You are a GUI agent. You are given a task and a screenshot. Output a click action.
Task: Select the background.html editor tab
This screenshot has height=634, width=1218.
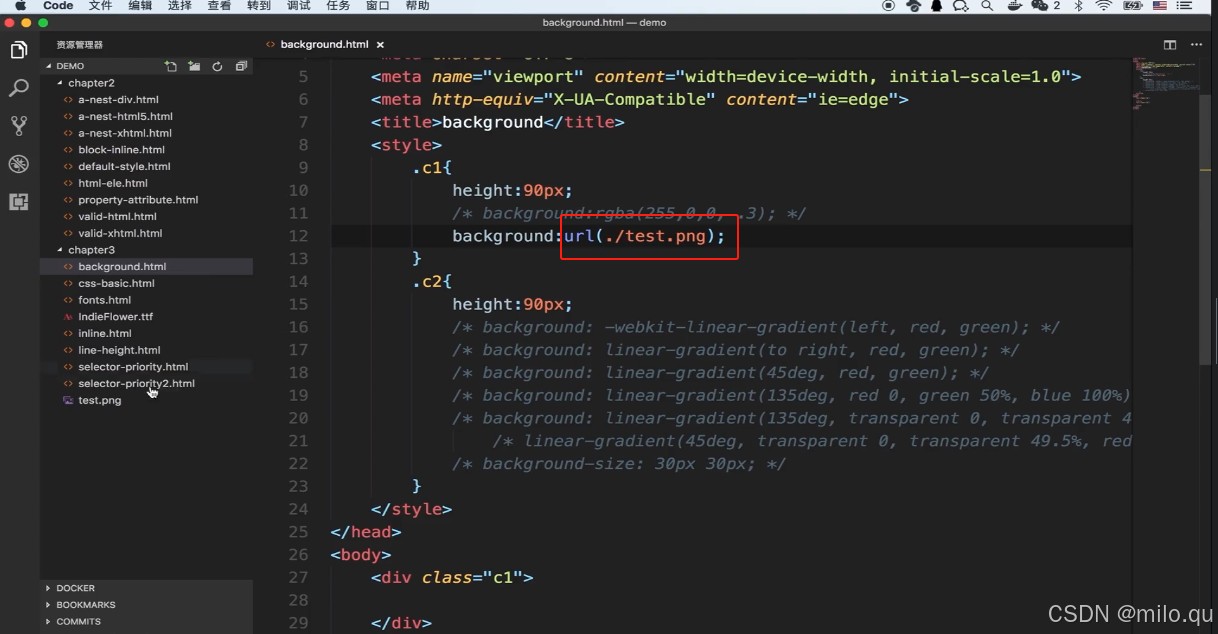tap(324, 45)
